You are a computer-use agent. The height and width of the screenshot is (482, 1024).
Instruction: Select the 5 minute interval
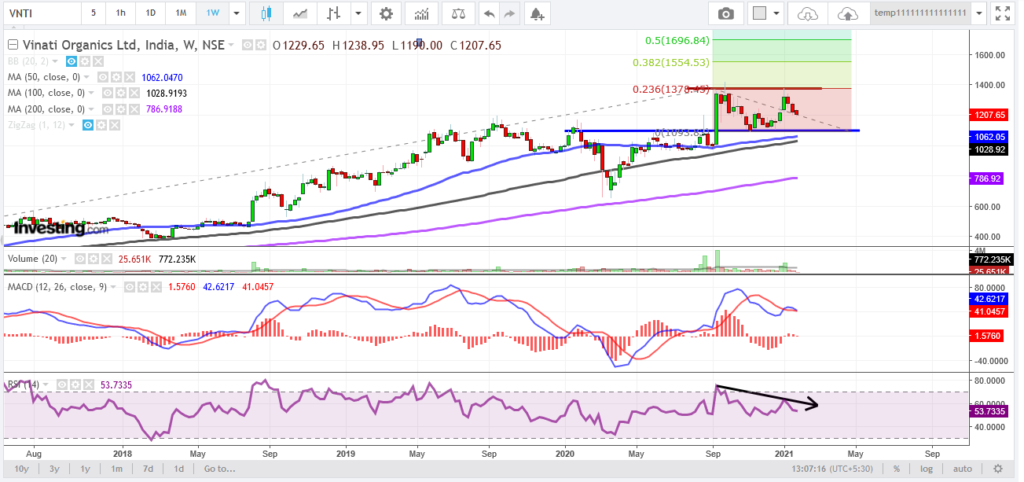(x=93, y=13)
